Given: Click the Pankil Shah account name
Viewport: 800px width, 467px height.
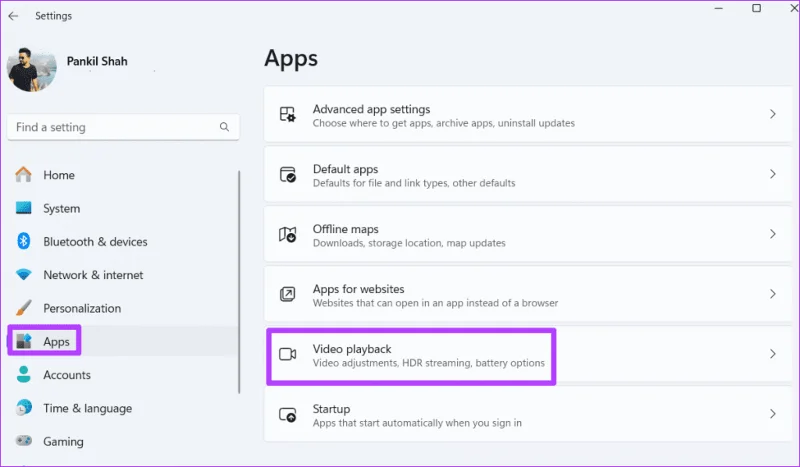Looking at the screenshot, I should pos(97,61).
